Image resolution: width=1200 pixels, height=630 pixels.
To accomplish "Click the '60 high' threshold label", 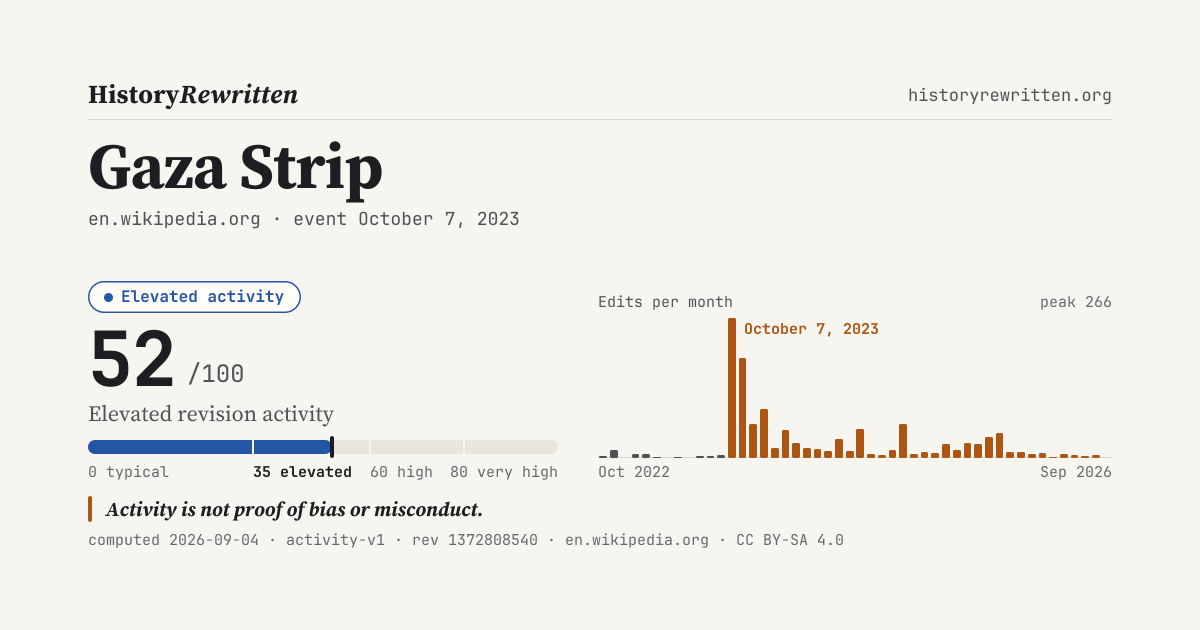I will click(x=401, y=472).
